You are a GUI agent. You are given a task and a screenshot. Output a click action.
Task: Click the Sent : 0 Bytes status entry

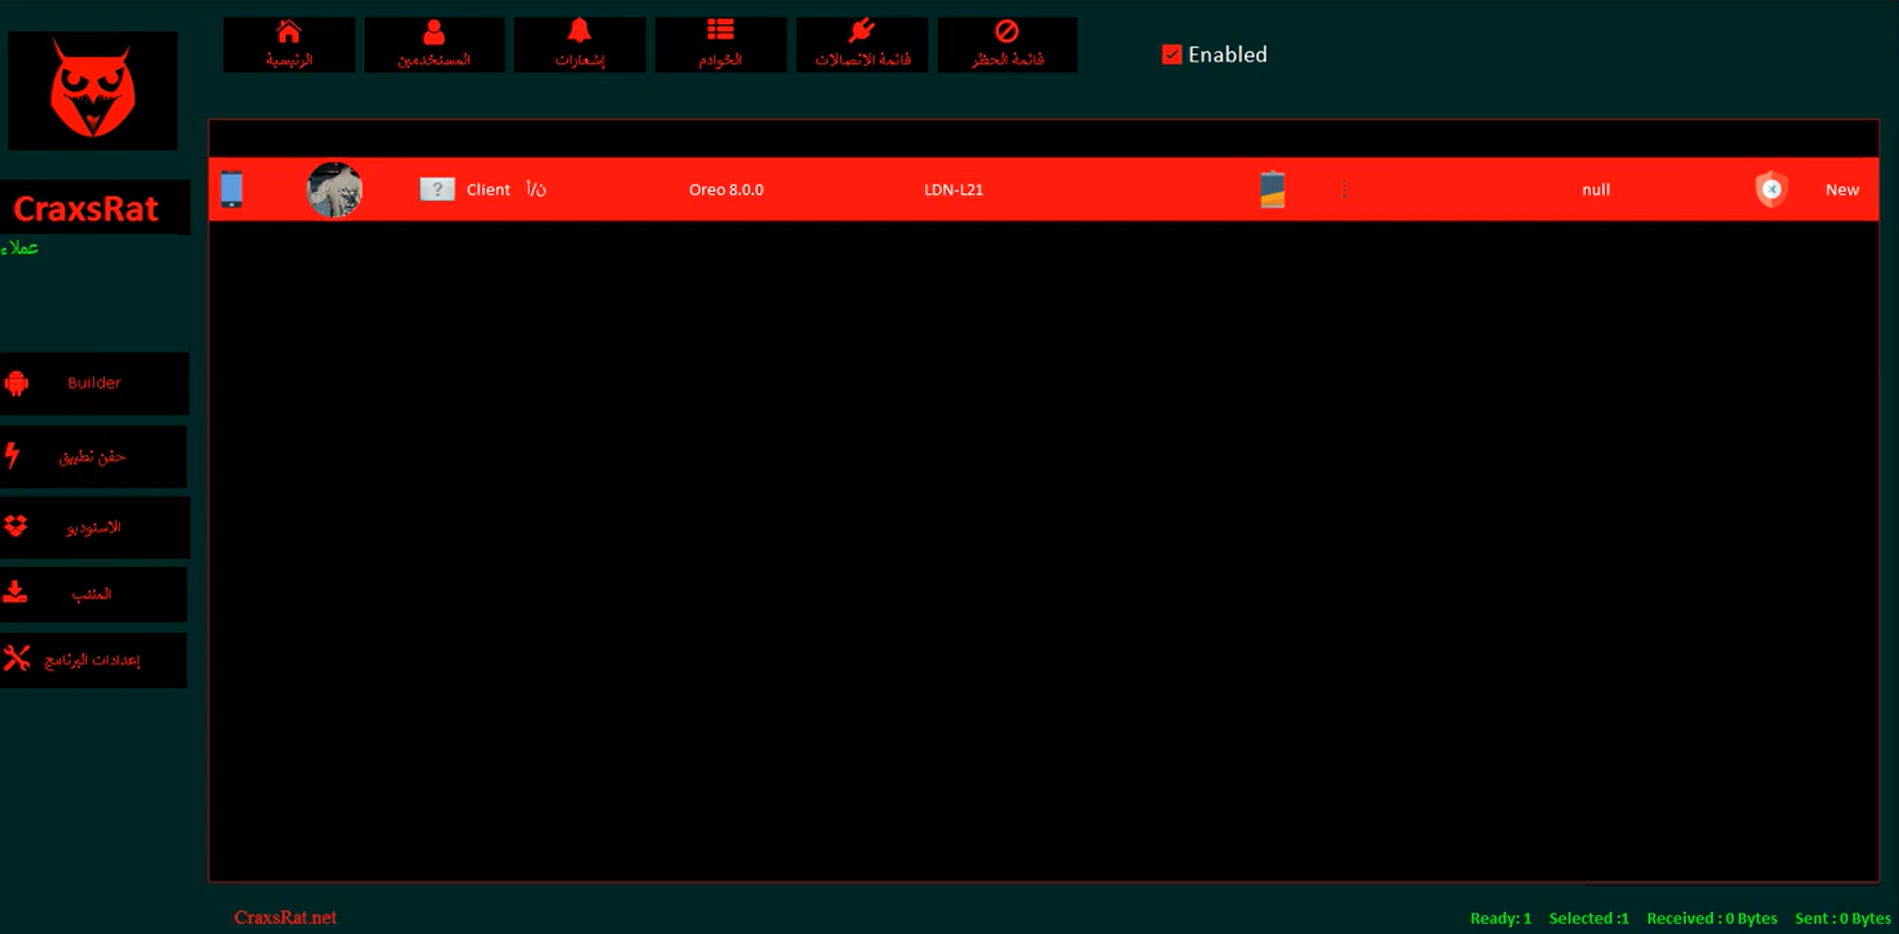pos(1843,918)
